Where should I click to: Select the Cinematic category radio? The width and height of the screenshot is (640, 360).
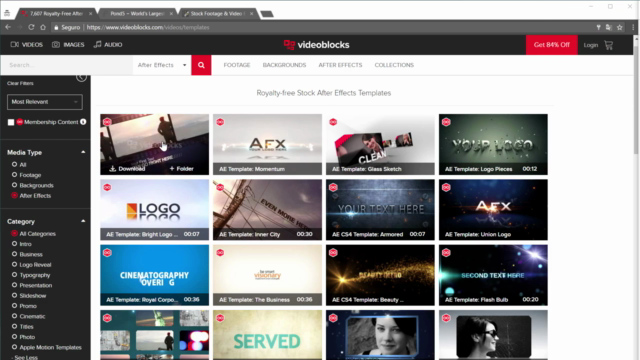[x=14, y=316]
